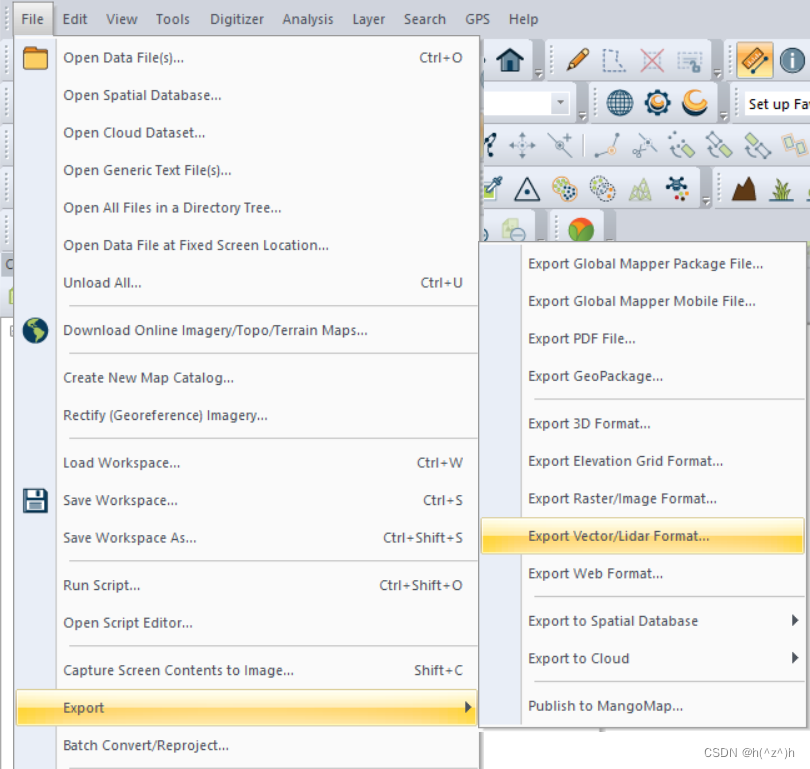
Task: Click the dashed circles cluster icon
Action: [602, 189]
